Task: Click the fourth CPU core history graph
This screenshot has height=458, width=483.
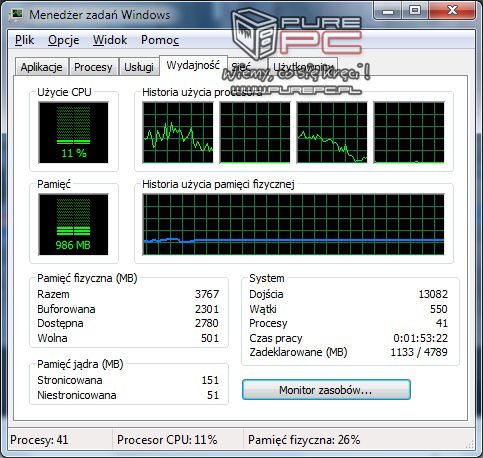Action: click(409, 133)
